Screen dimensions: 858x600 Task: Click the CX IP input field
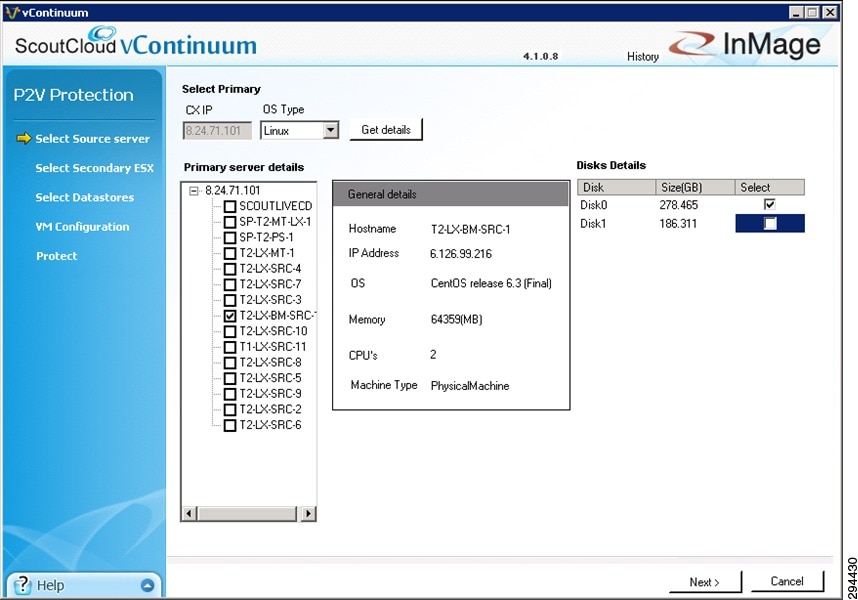pos(217,131)
